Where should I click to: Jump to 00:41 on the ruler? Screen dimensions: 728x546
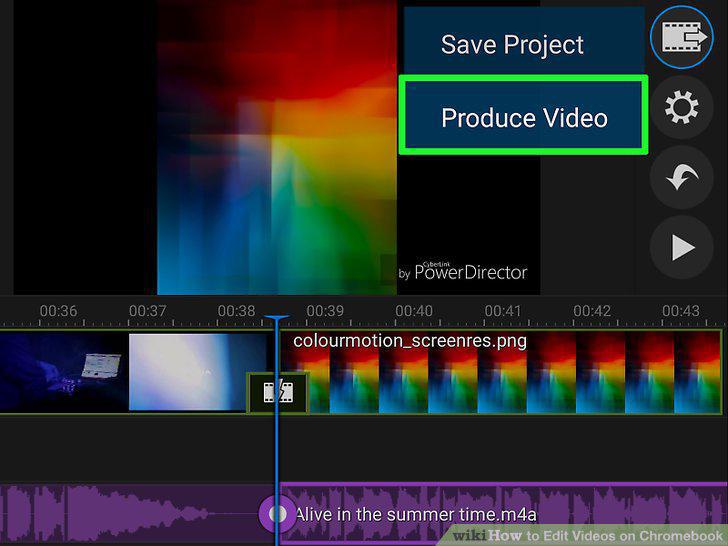click(503, 311)
